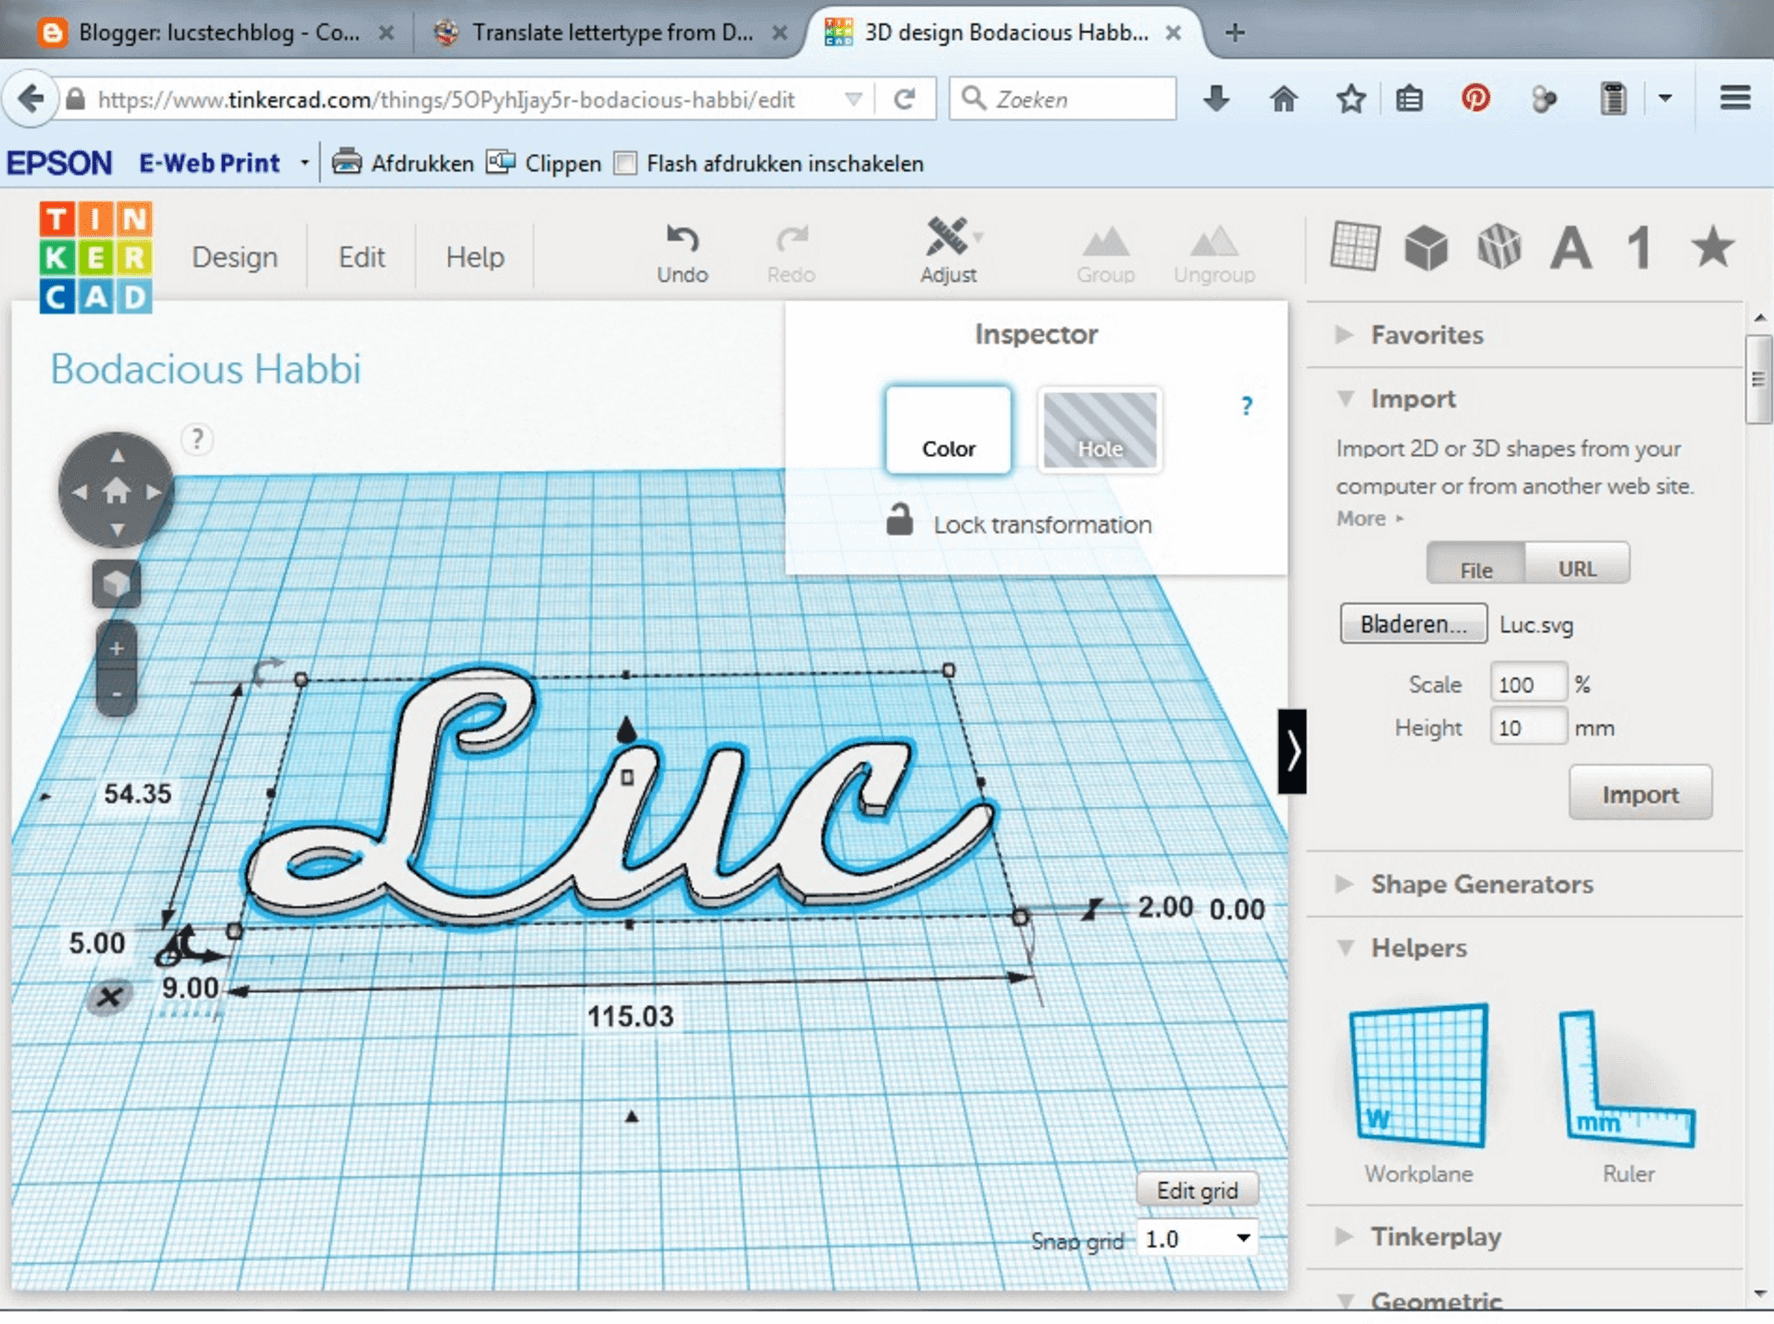The height and width of the screenshot is (1324, 1774).
Task: Click the Afdrukken print button
Action: point(404,163)
